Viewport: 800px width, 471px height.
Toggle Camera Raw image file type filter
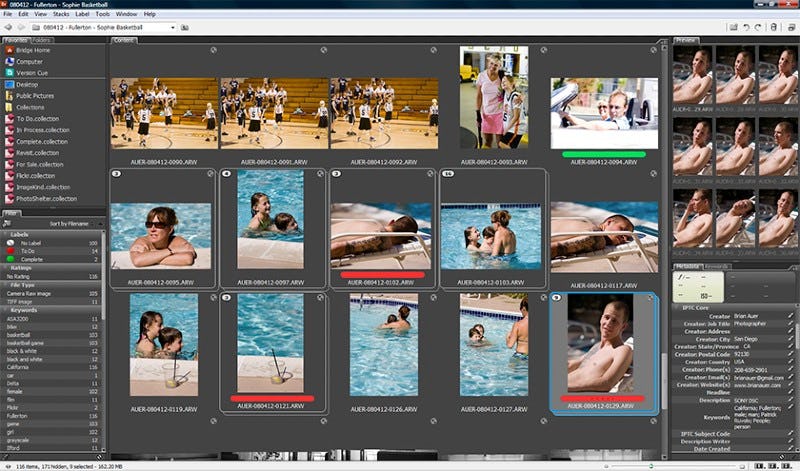pos(51,293)
